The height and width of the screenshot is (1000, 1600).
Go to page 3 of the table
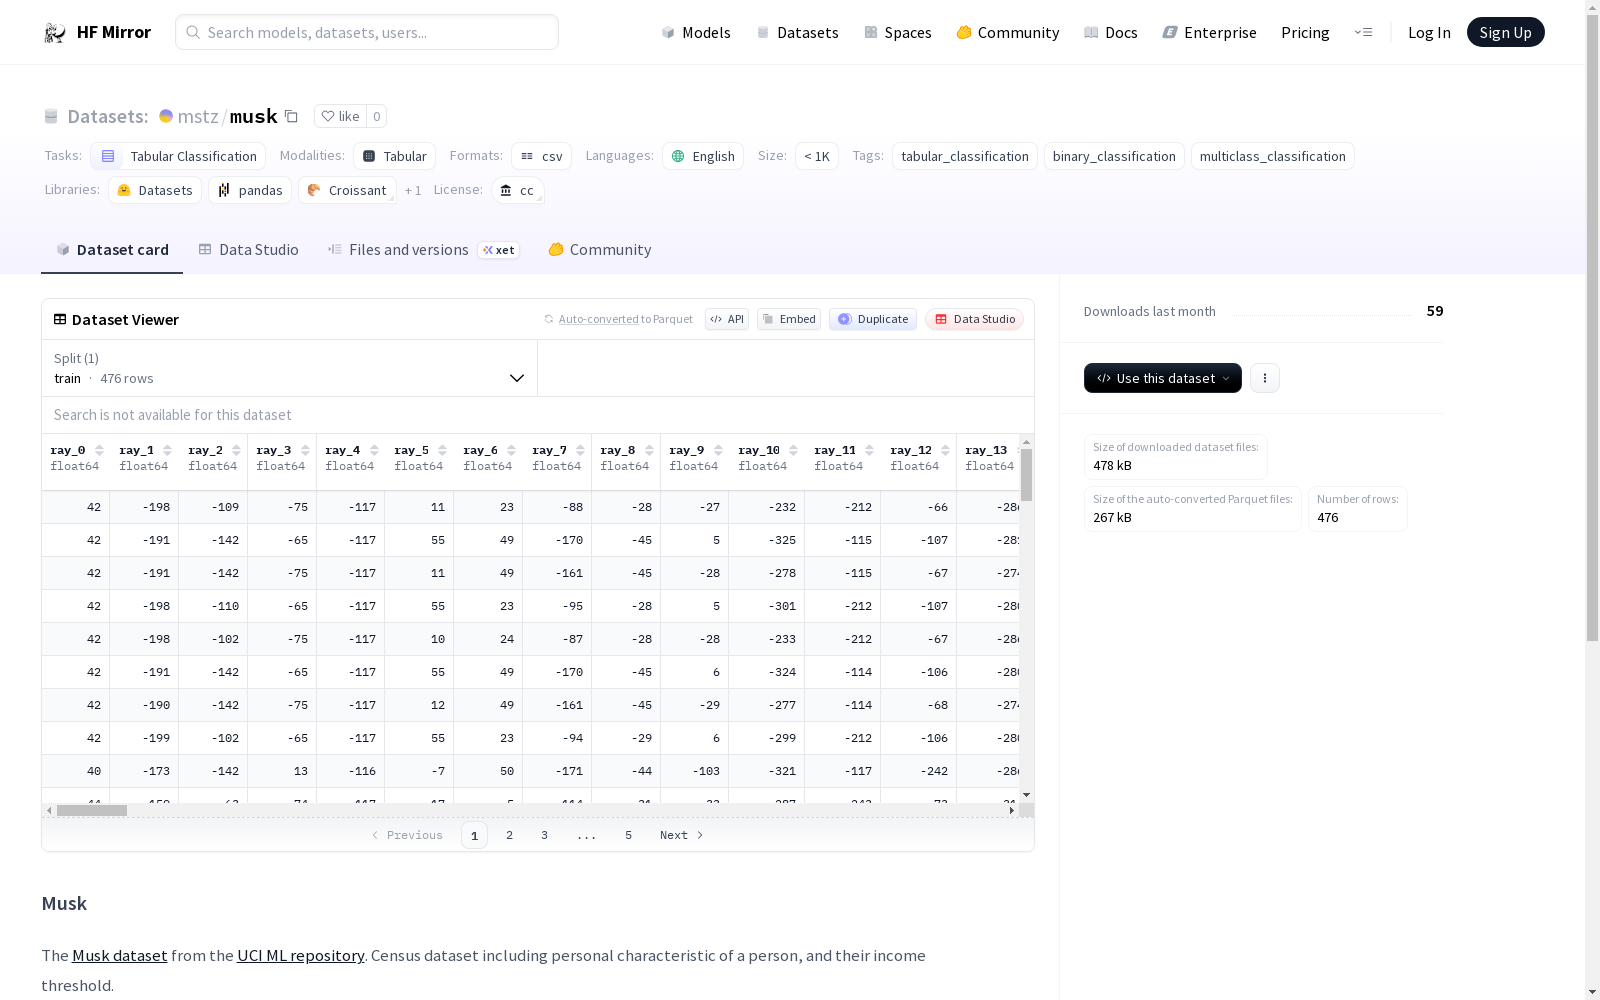[x=544, y=835]
